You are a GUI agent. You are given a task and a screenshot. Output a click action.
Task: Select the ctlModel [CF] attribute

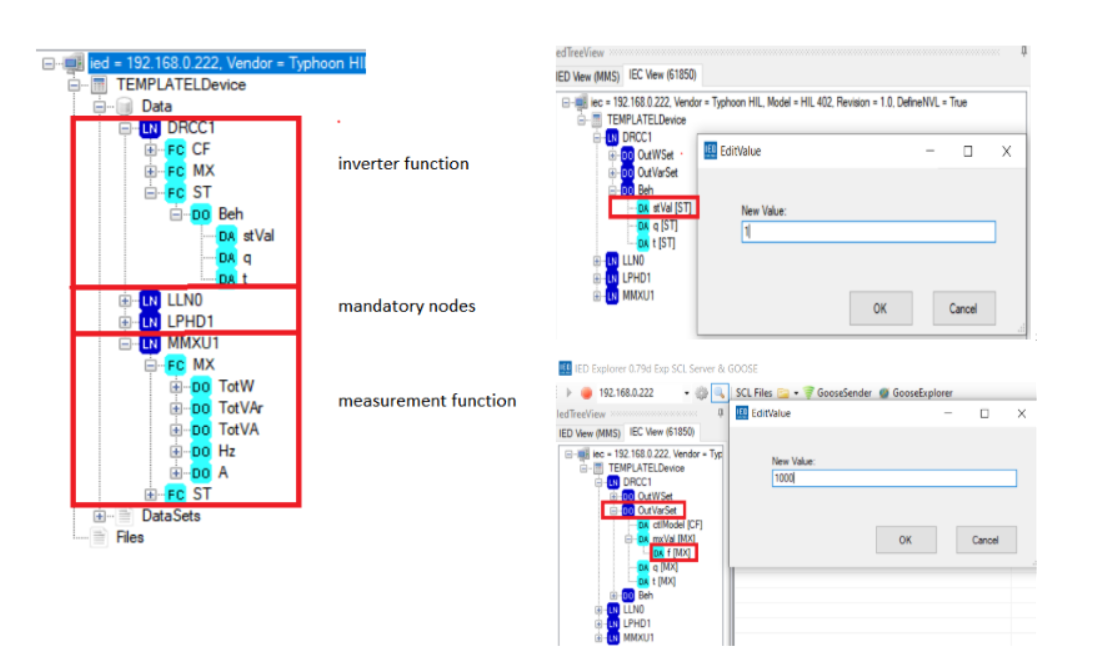click(x=679, y=525)
